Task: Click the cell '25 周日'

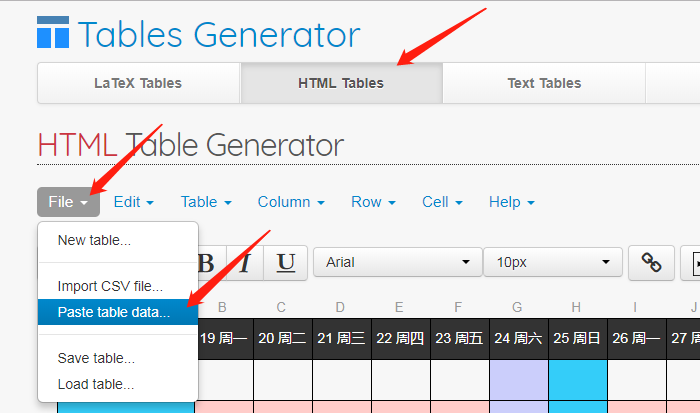Action: 577,339
